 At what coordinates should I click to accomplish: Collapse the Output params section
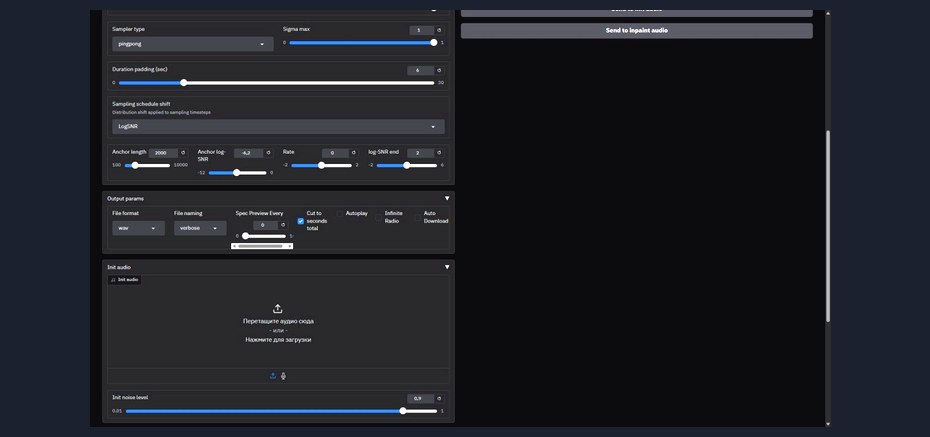447,199
